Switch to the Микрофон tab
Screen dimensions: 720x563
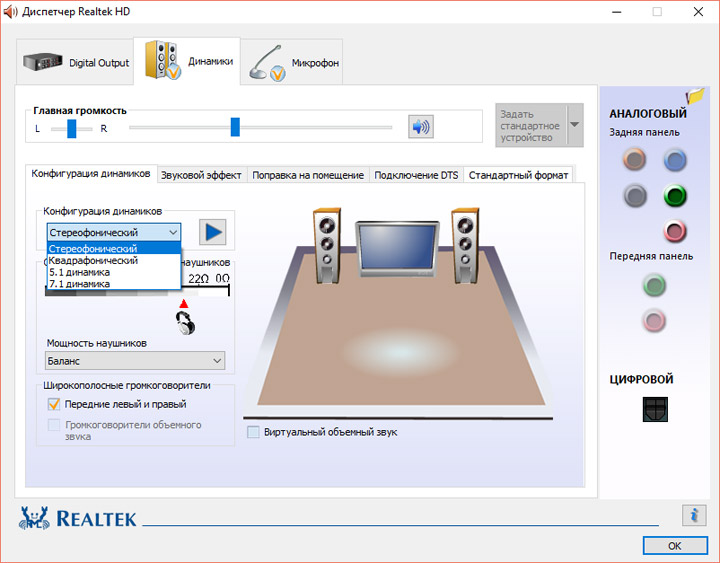pyautogui.click(x=292, y=62)
